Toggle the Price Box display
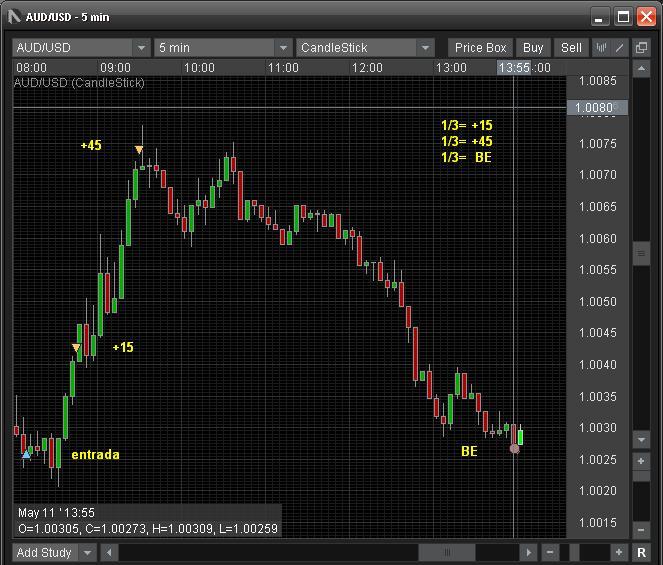663x565 pixels. (x=480, y=48)
